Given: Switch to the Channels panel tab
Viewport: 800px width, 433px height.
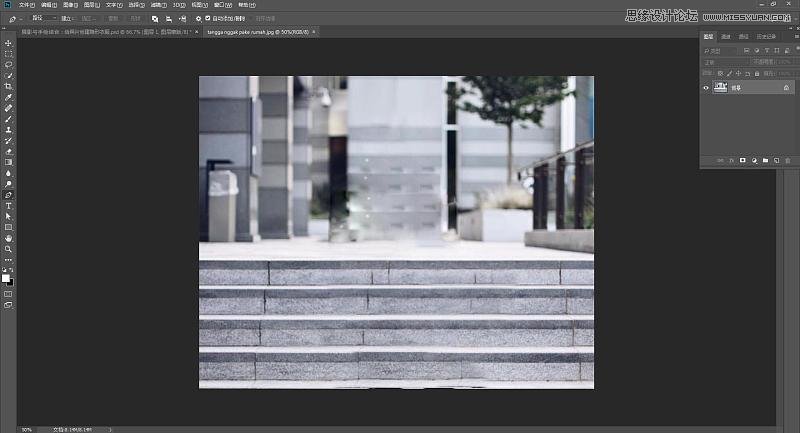Looking at the screenshot, I should click(726, 37).
